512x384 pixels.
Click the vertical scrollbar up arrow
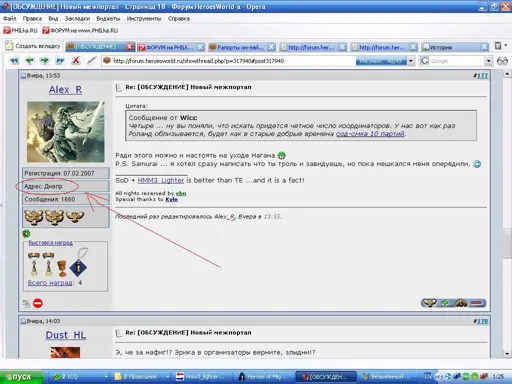point(507,74)
